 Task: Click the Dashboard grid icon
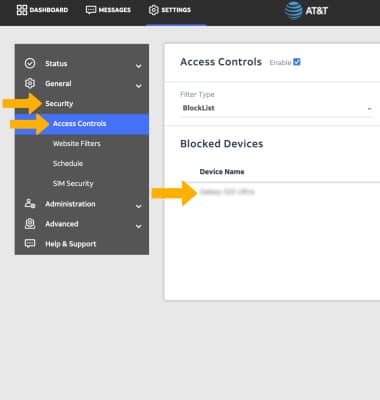(22, 10)
